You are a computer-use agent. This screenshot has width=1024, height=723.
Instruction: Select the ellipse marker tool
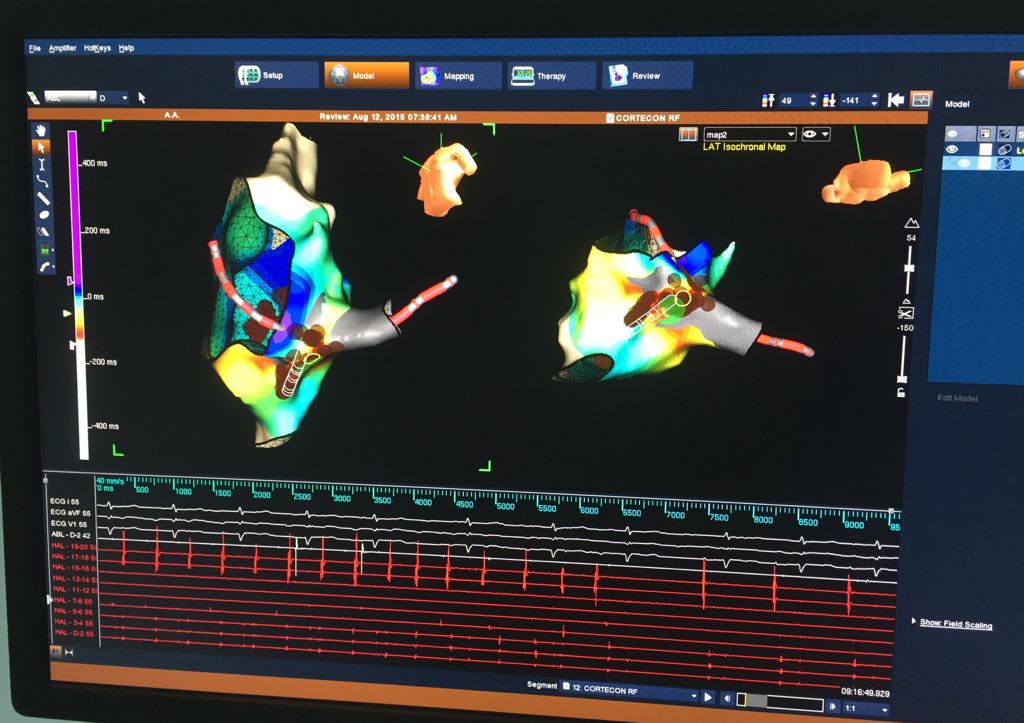43,214
